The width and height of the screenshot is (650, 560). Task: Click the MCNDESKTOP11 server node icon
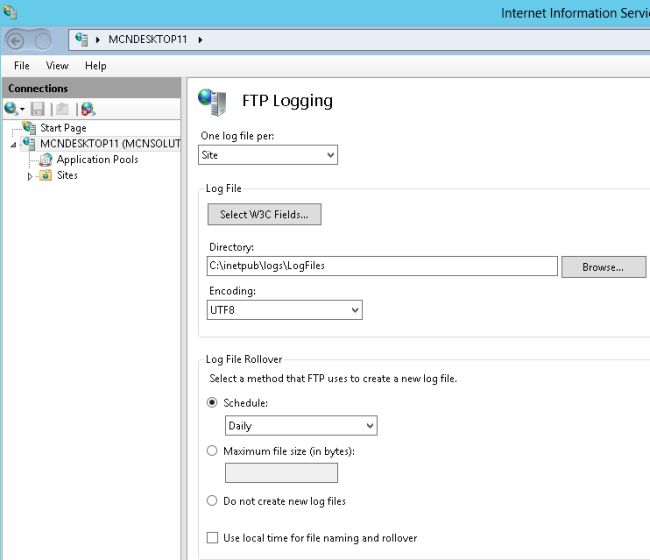pyautogui.click(x=29, y=143)
